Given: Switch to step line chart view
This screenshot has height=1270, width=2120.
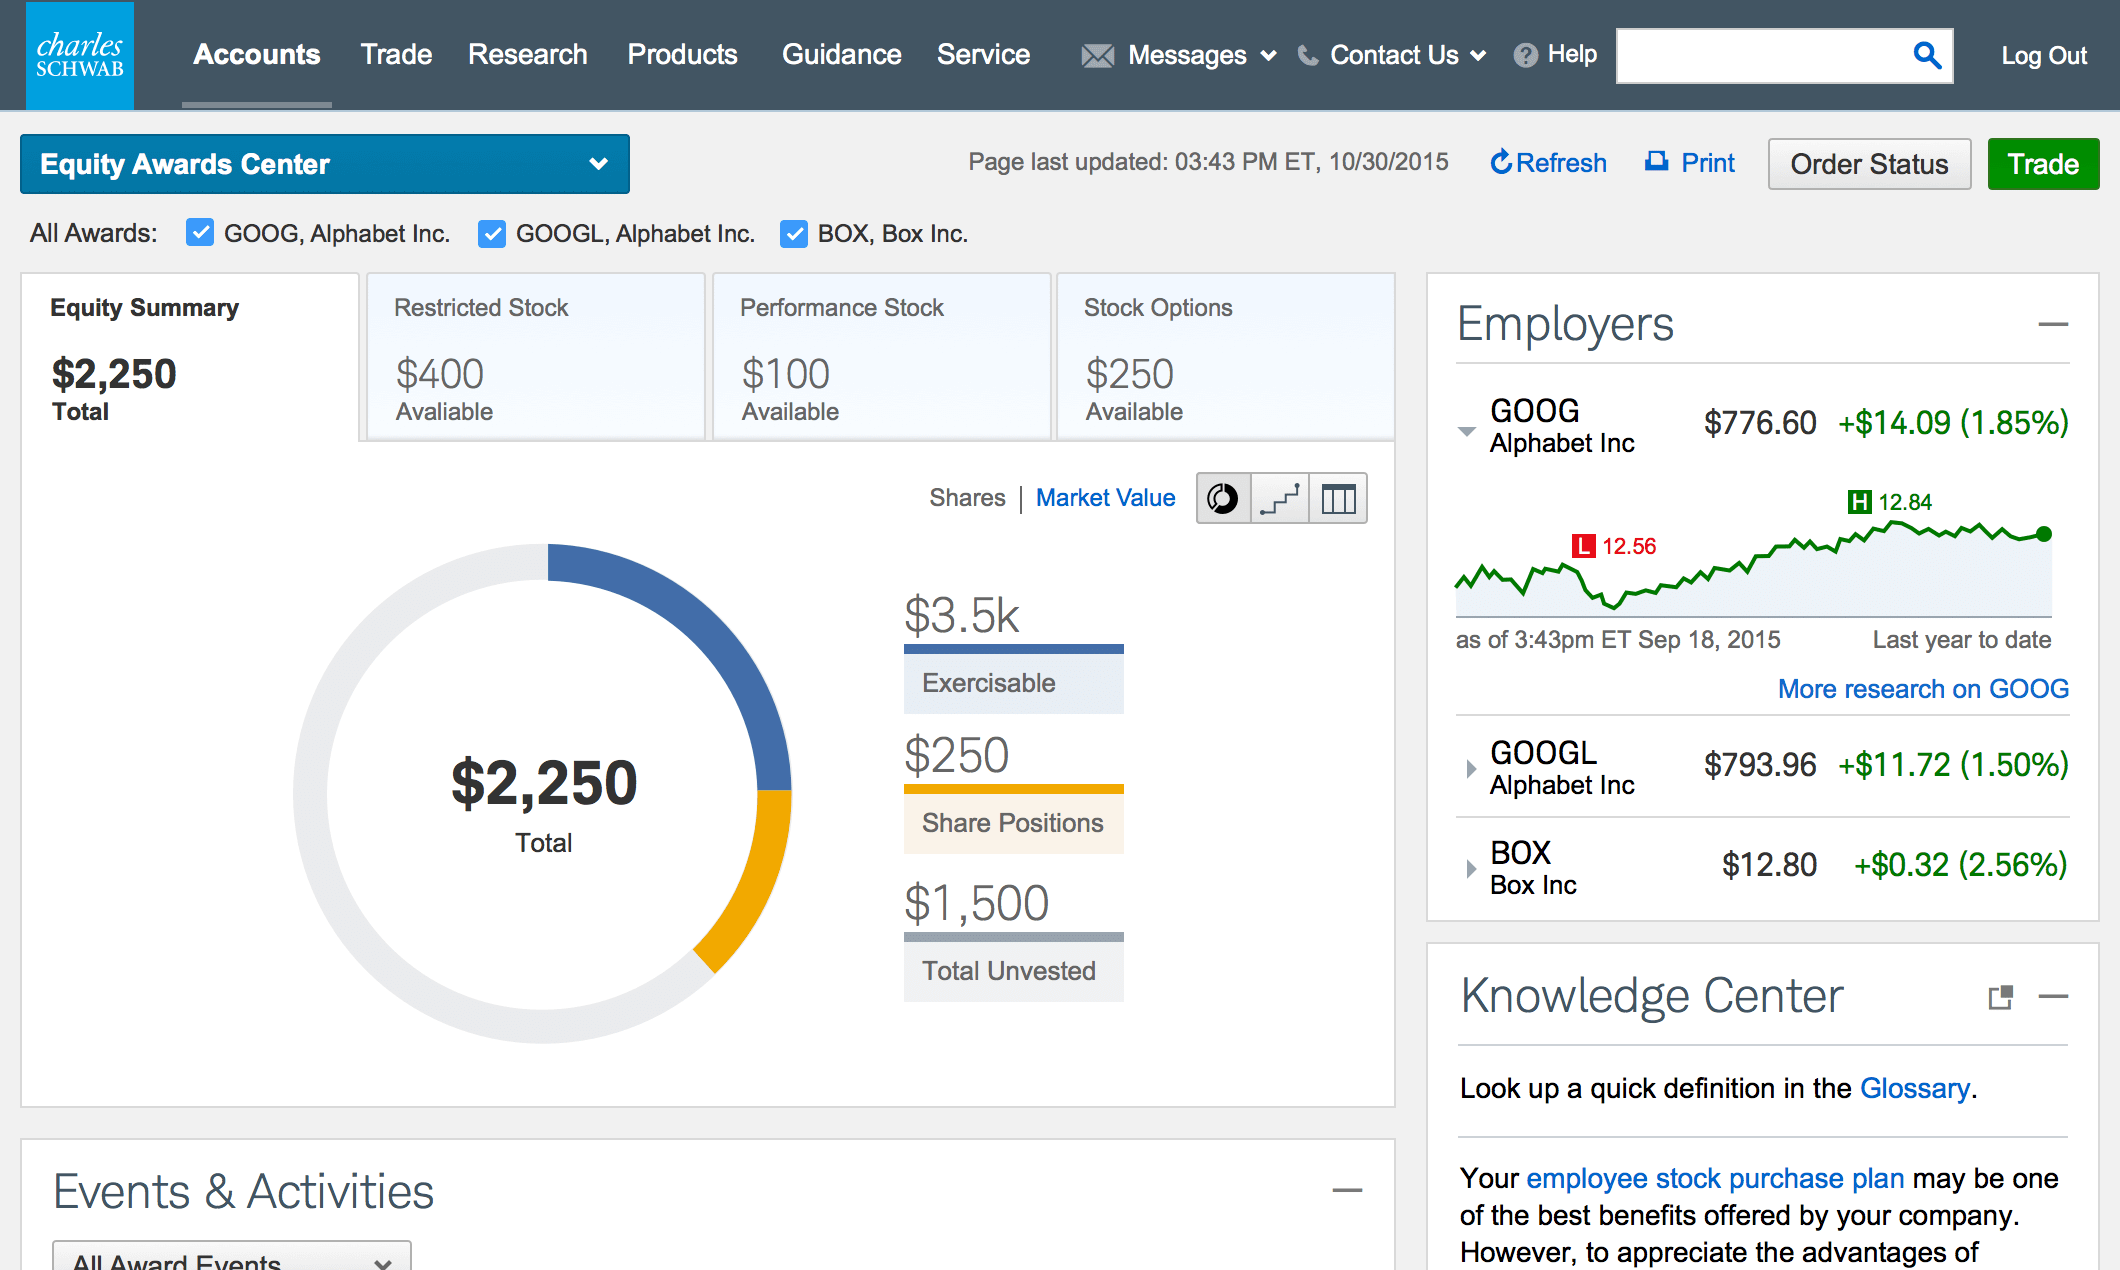Looking at the screenshot, I should click(x=1280, y=498).
